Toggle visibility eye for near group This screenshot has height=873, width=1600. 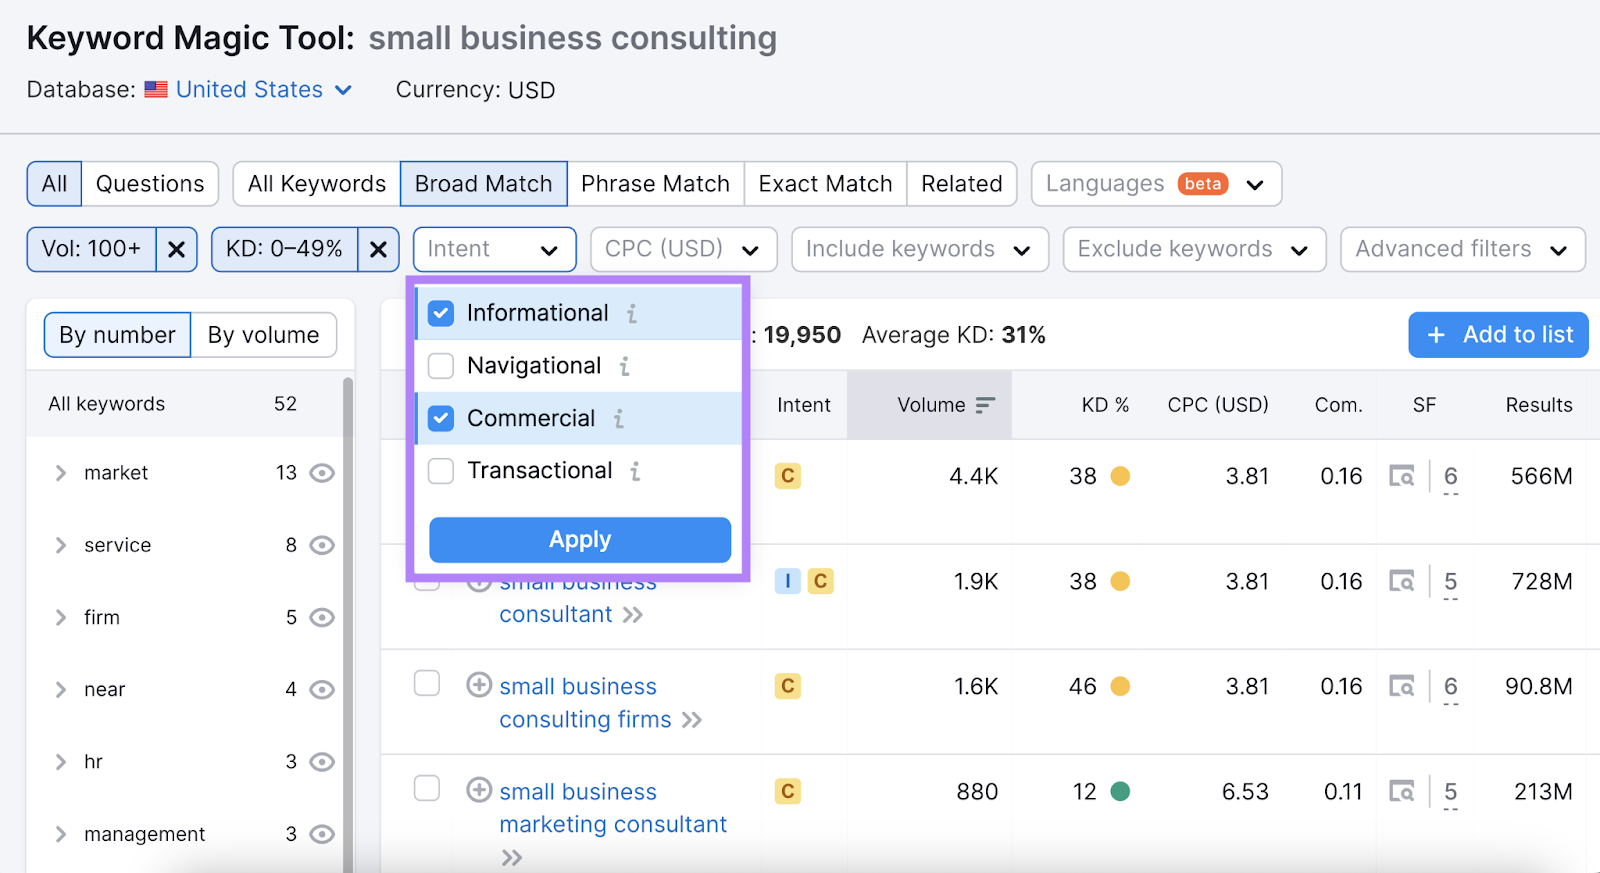[x=322, y=690]
